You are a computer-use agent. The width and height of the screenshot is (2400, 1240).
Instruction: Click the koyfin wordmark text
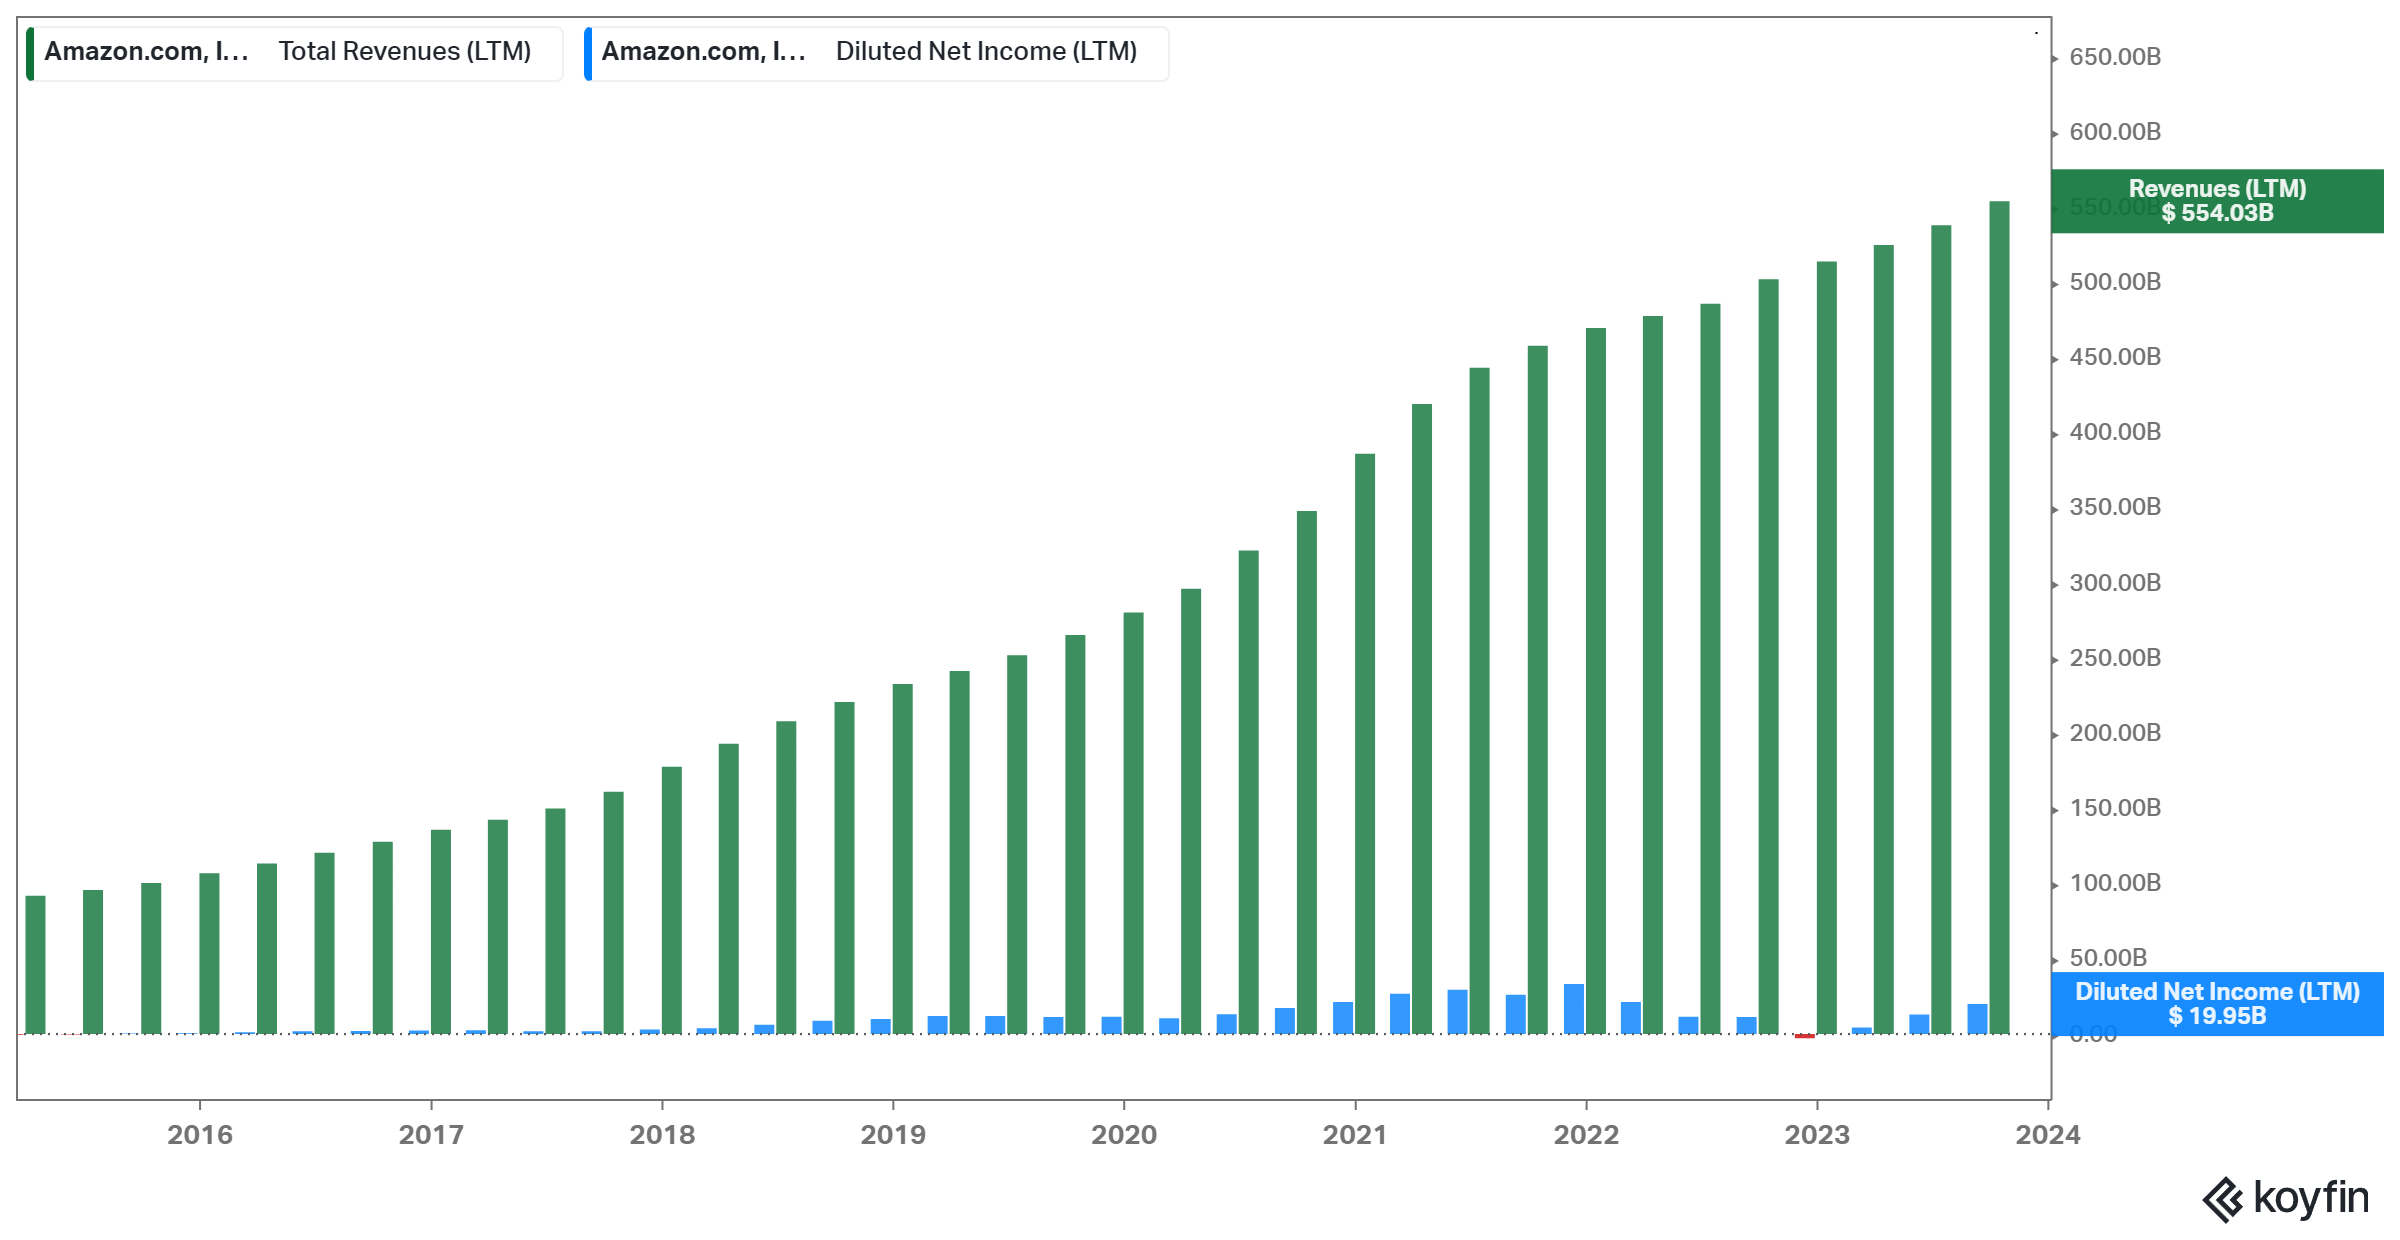(x=2311, y=1198)
